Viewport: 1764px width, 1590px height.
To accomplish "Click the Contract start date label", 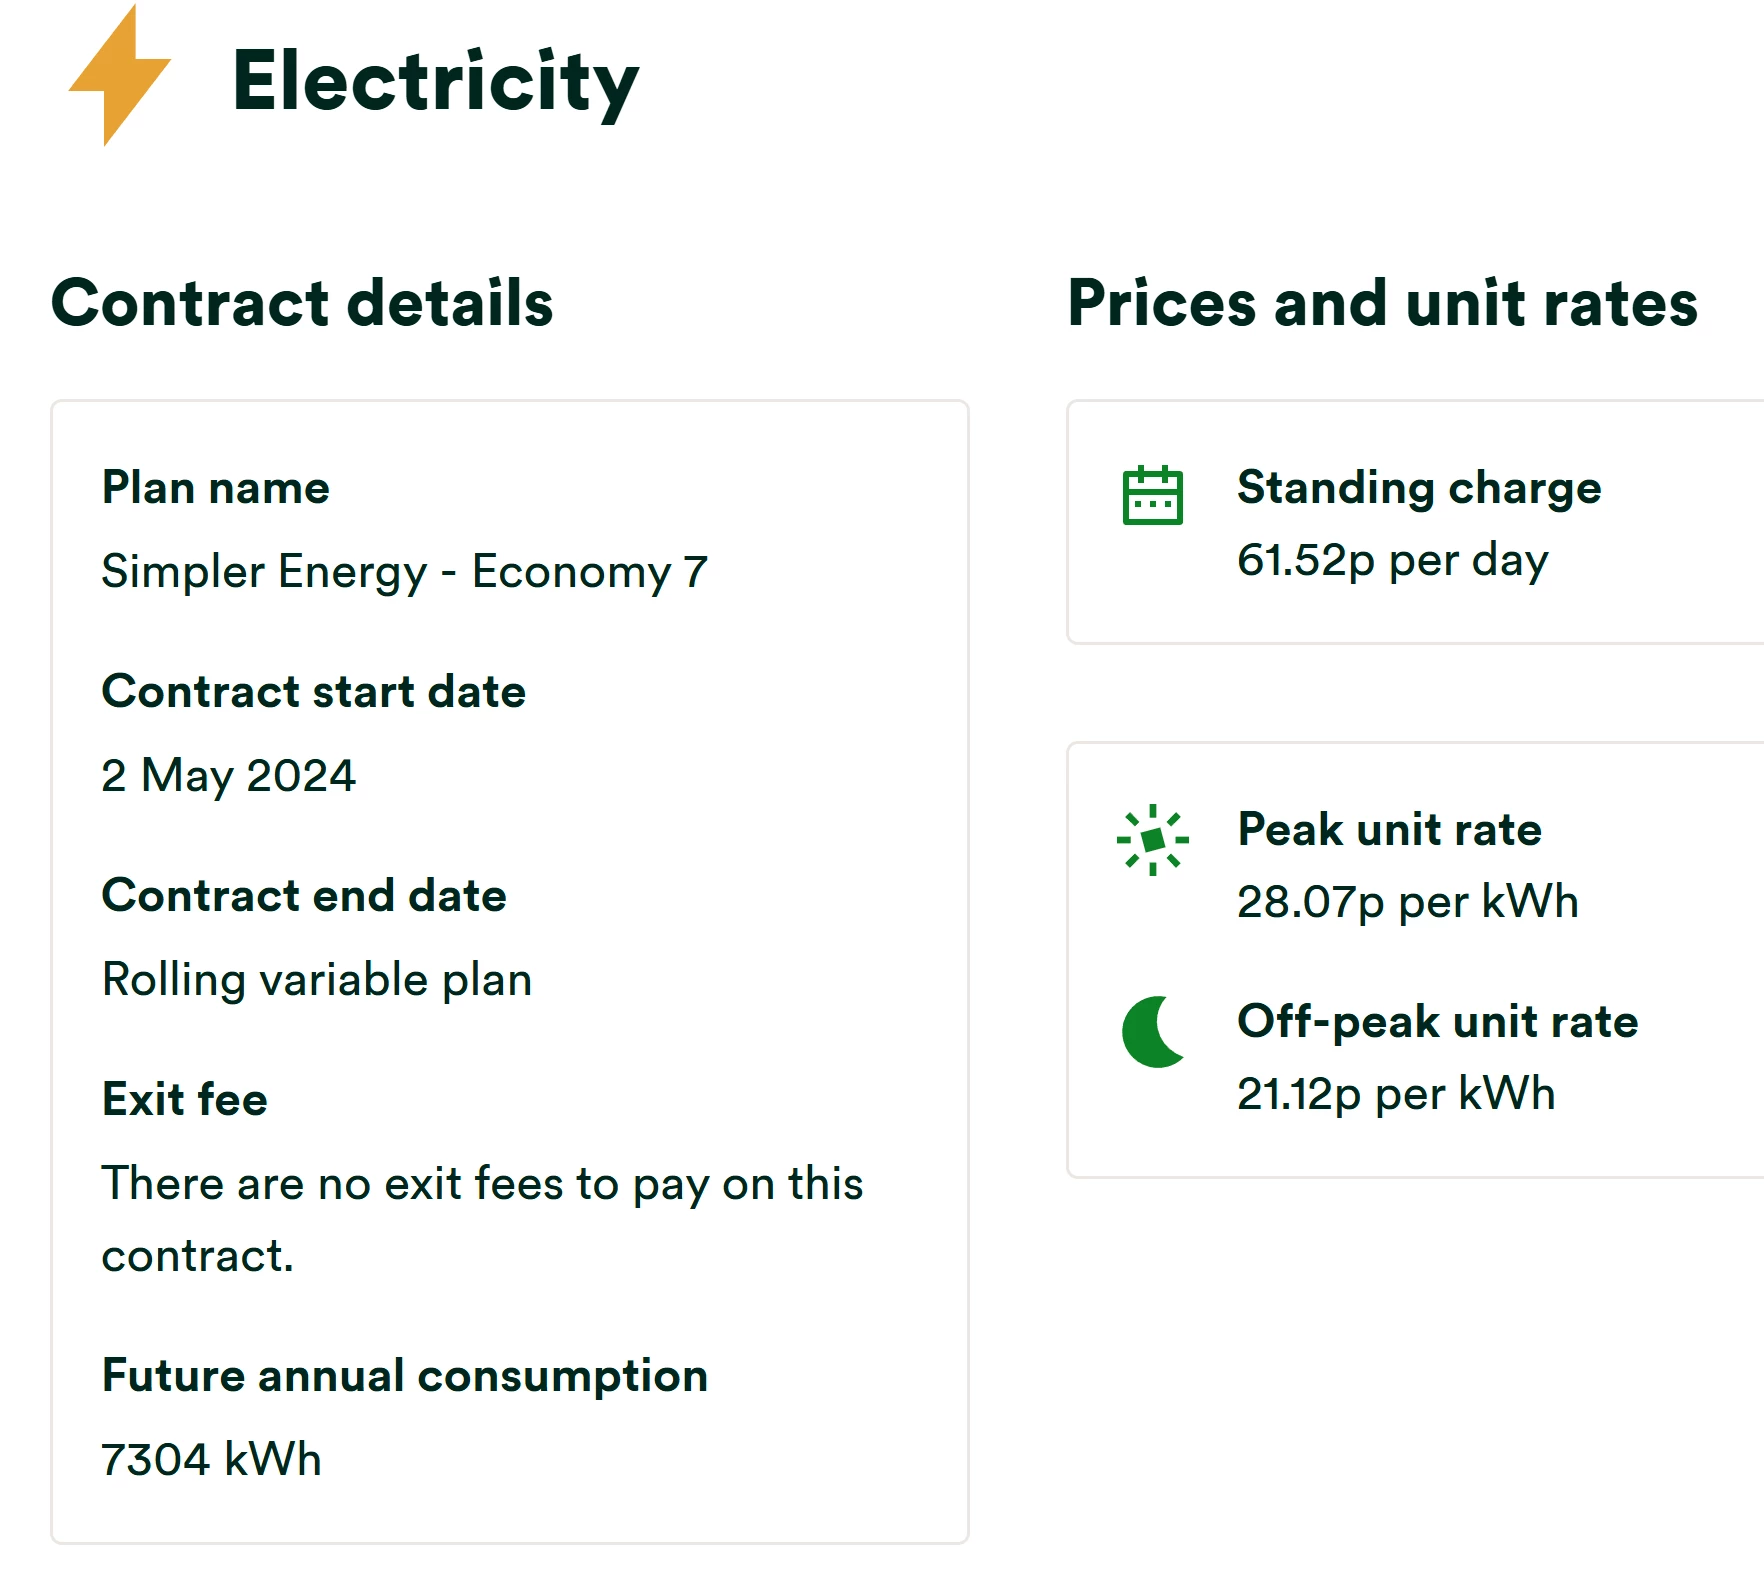I will tap(314, 692).
